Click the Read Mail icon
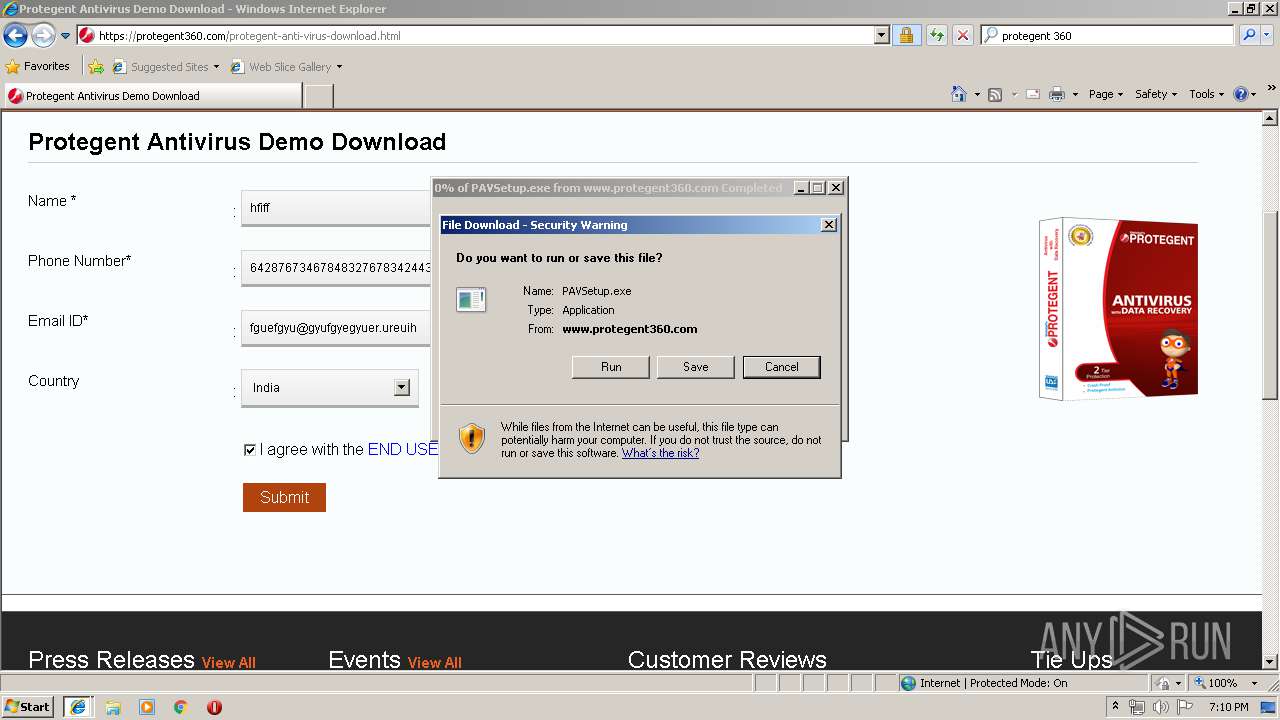Image resolution: width=1280 pixels, height=720 pixels. 1032,94
